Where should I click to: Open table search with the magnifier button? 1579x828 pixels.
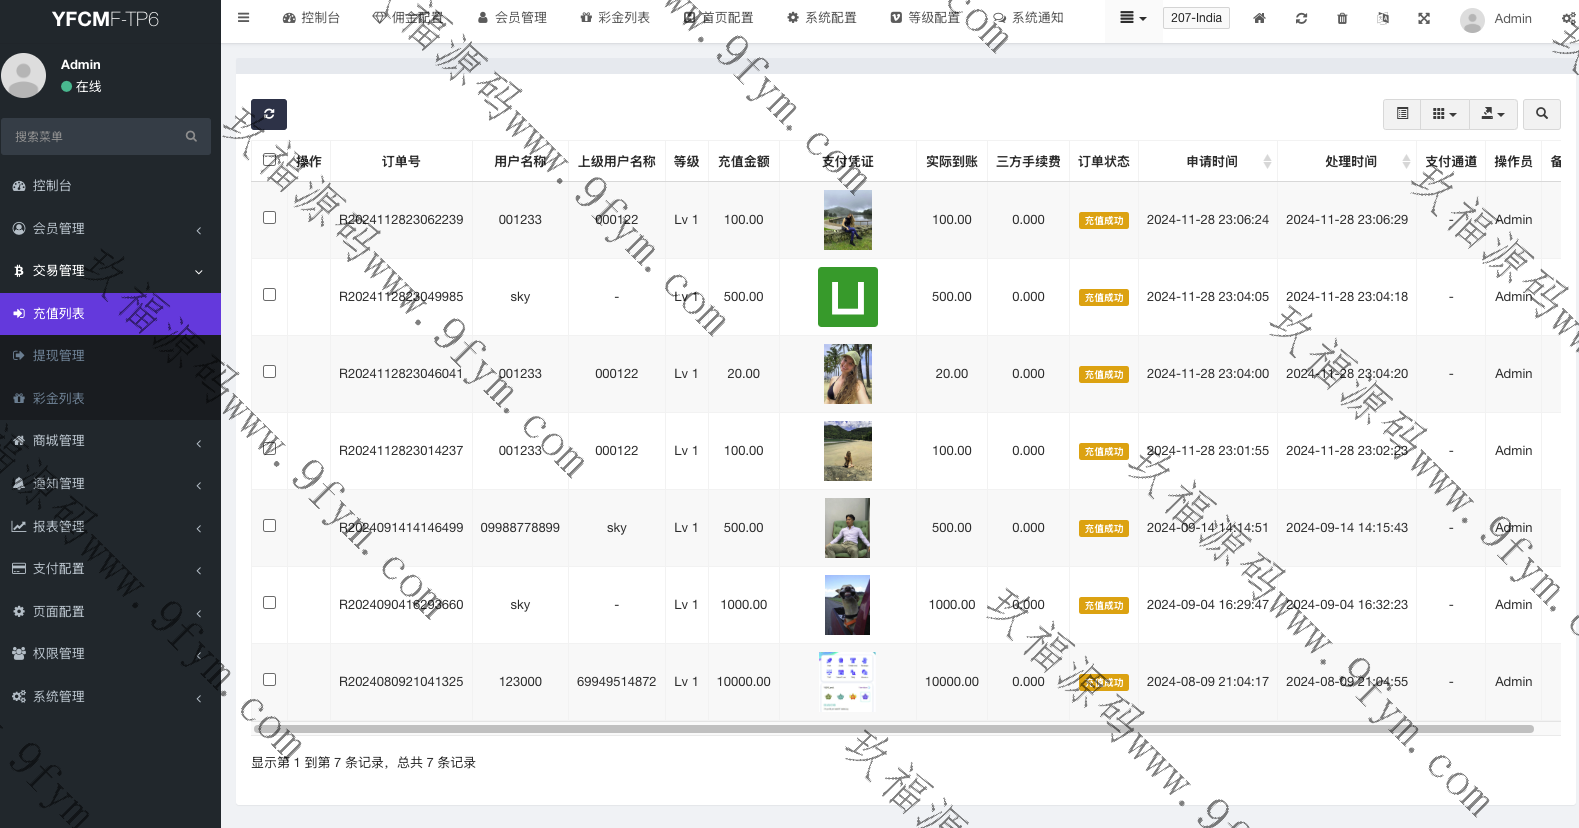(x=1541, y=114)
